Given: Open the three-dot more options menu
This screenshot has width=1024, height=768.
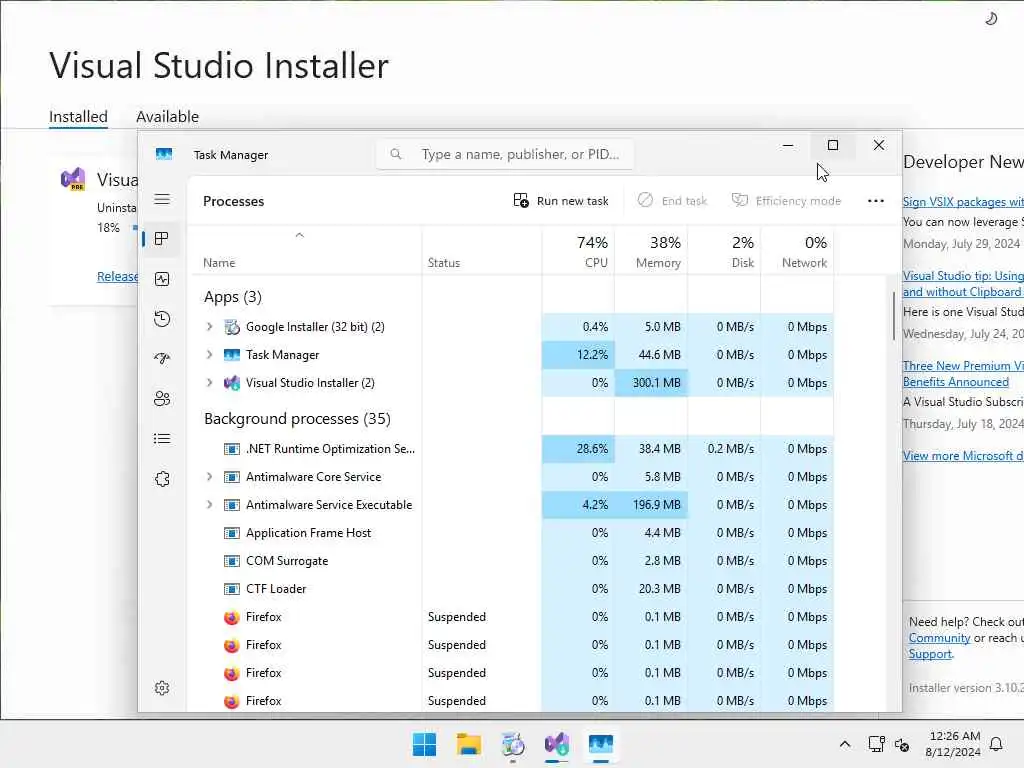Looking at the screenshot, I should coord(876,200).
